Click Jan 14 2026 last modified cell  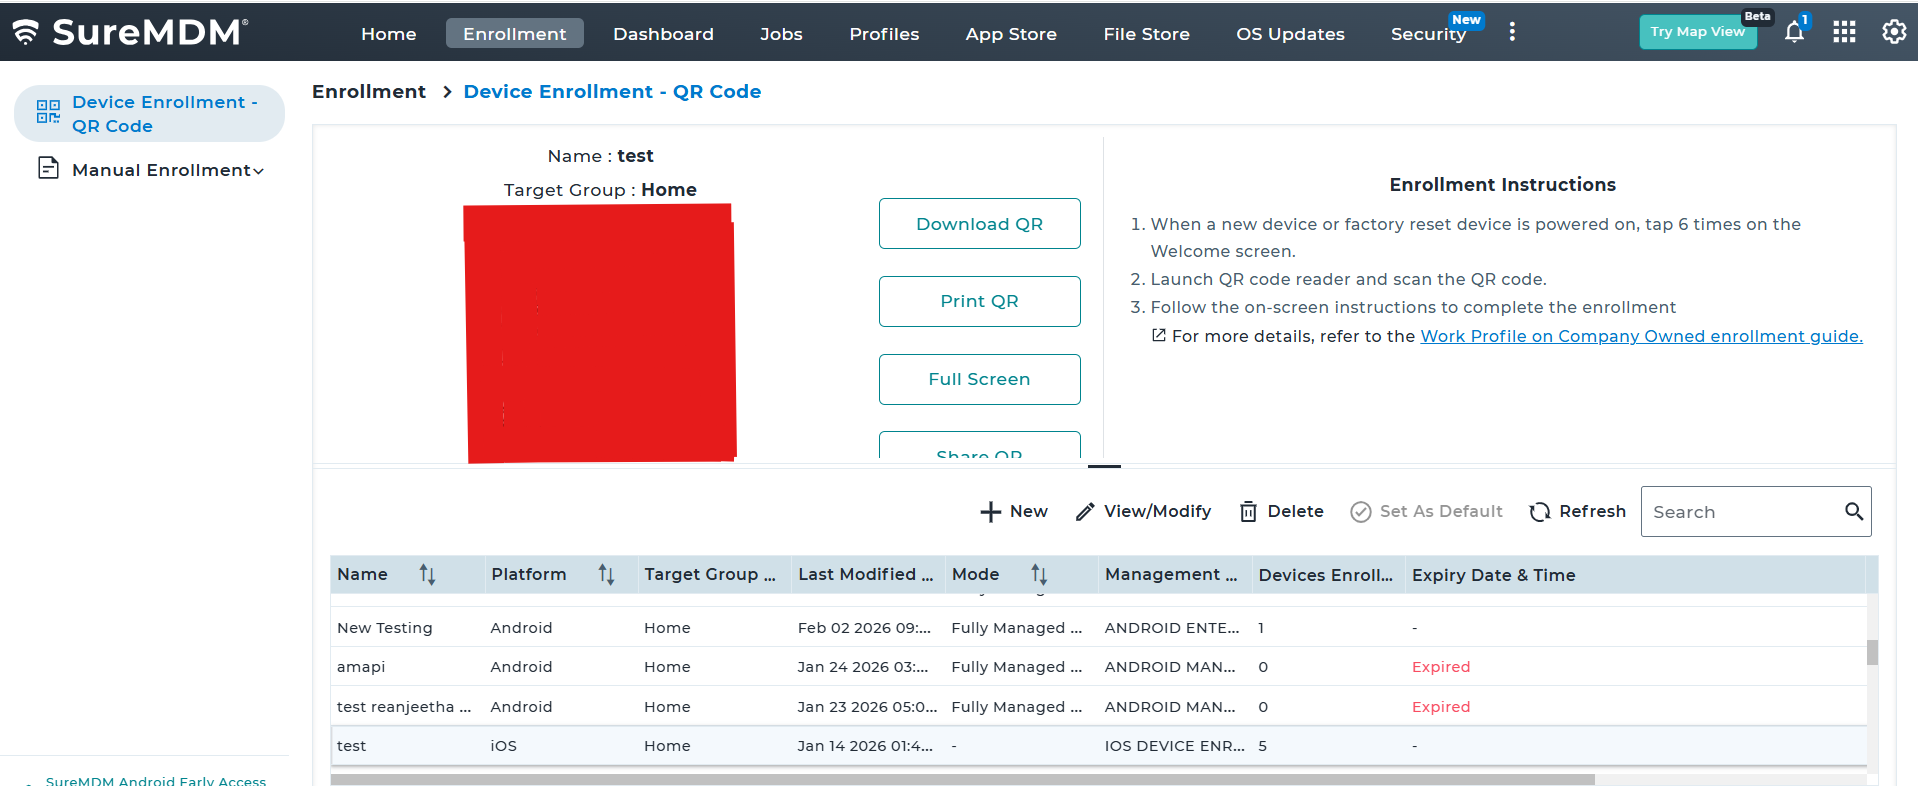865,746
